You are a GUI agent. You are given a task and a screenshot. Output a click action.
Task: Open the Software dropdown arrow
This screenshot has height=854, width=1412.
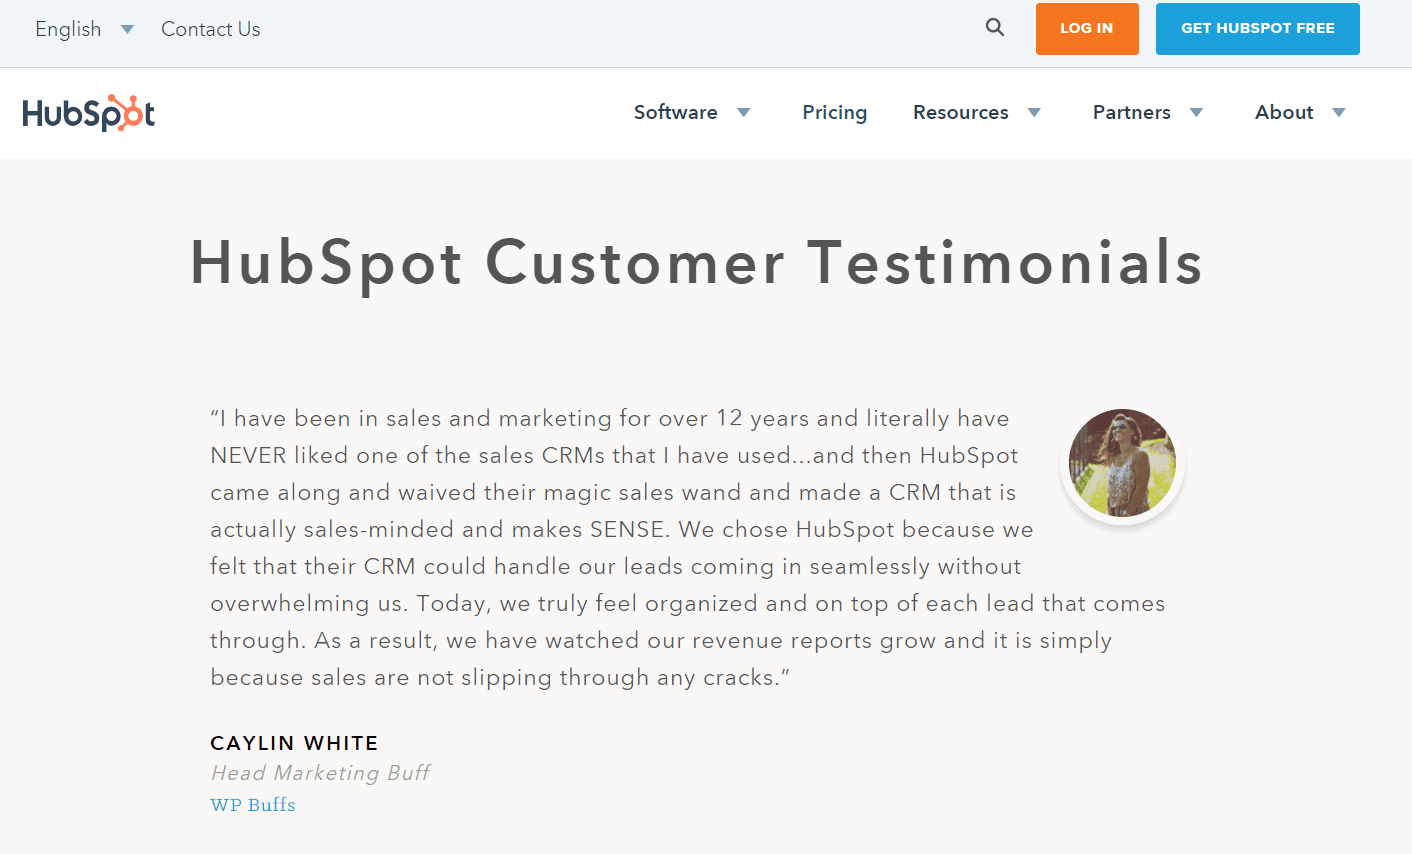pos(744,113)
